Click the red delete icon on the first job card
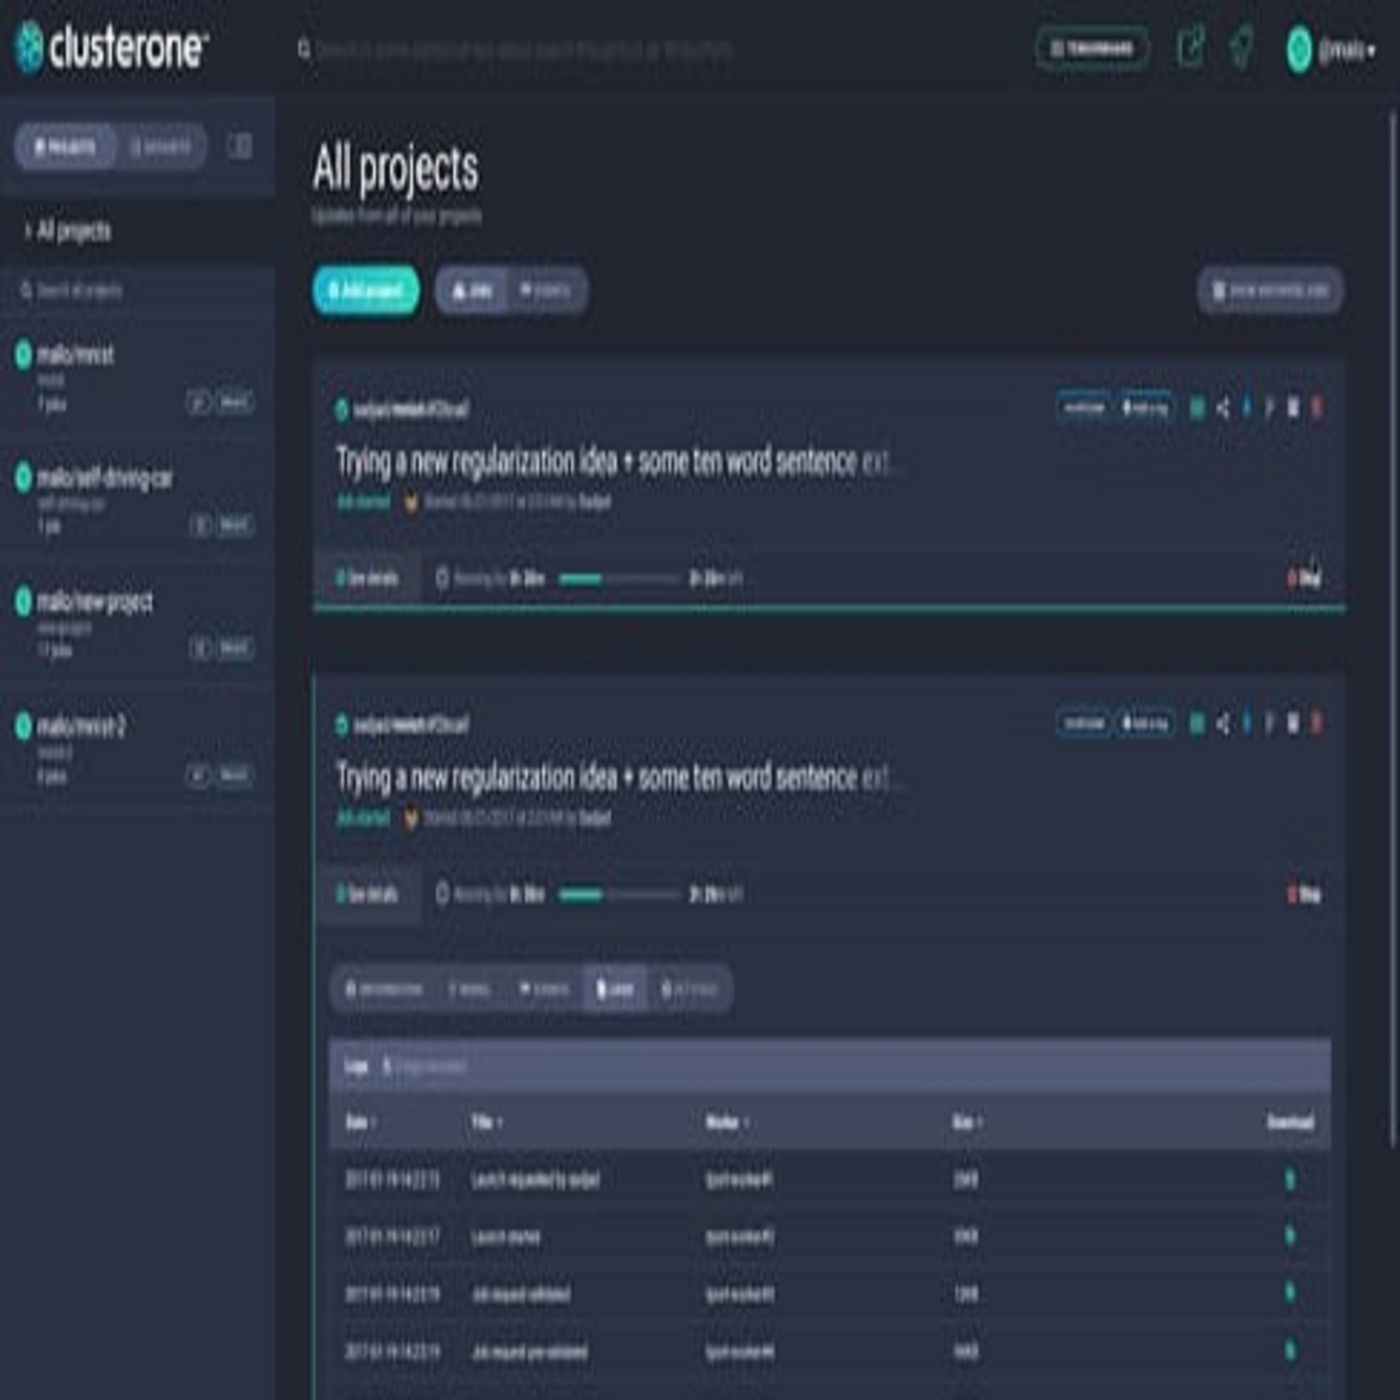Screen dimensions: 1400x1400 coord(1316,408)
